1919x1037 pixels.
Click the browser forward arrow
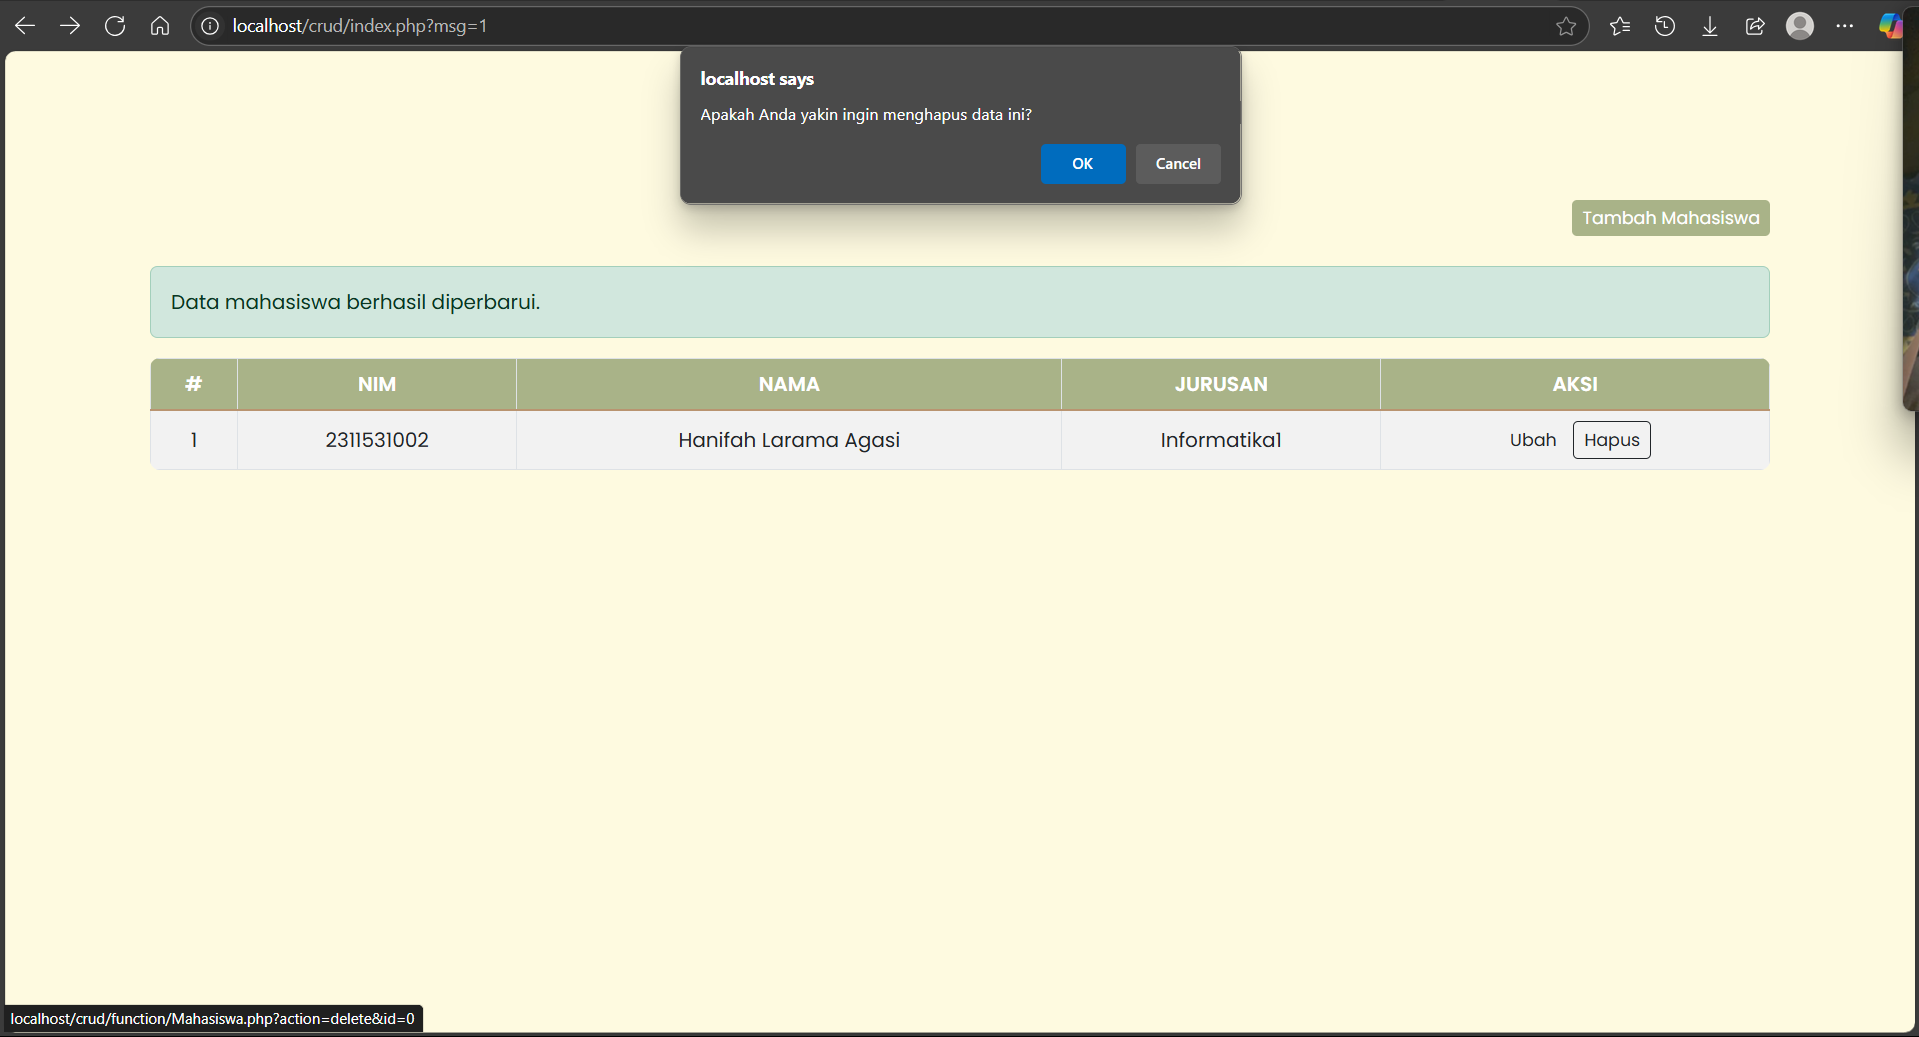click(x=70, y=26)
